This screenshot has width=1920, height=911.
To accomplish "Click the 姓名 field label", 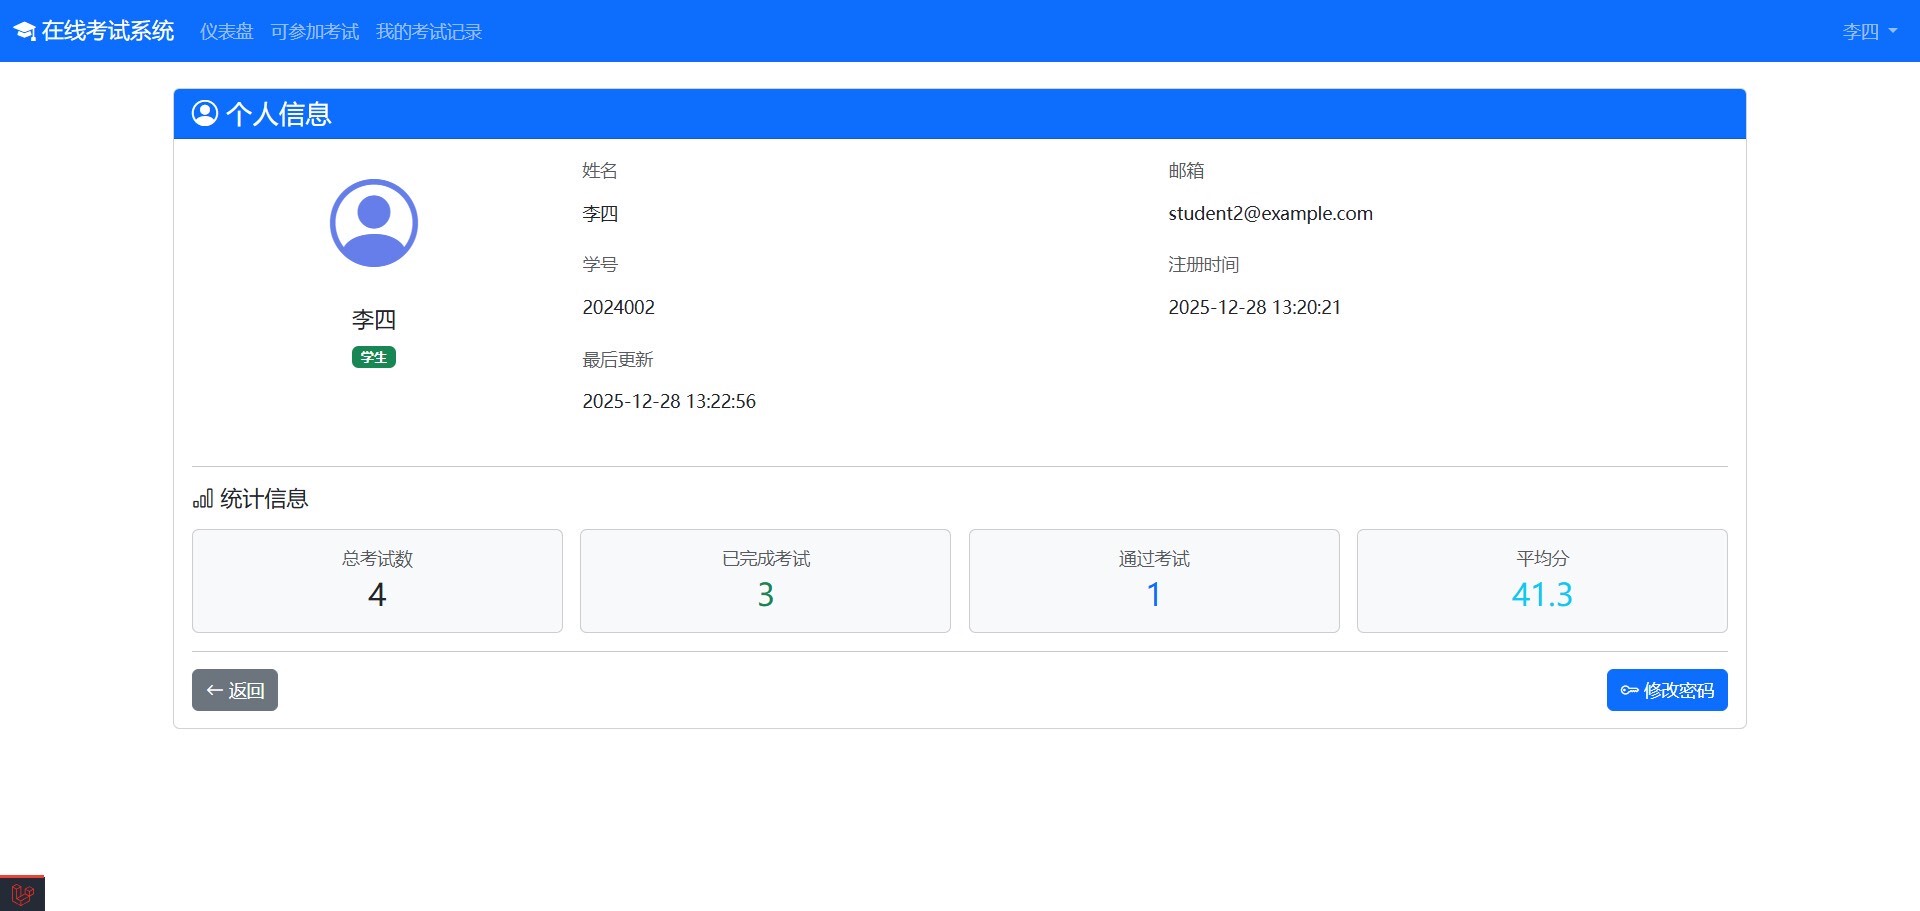I will pyautogui.click(x=600, y=171).
